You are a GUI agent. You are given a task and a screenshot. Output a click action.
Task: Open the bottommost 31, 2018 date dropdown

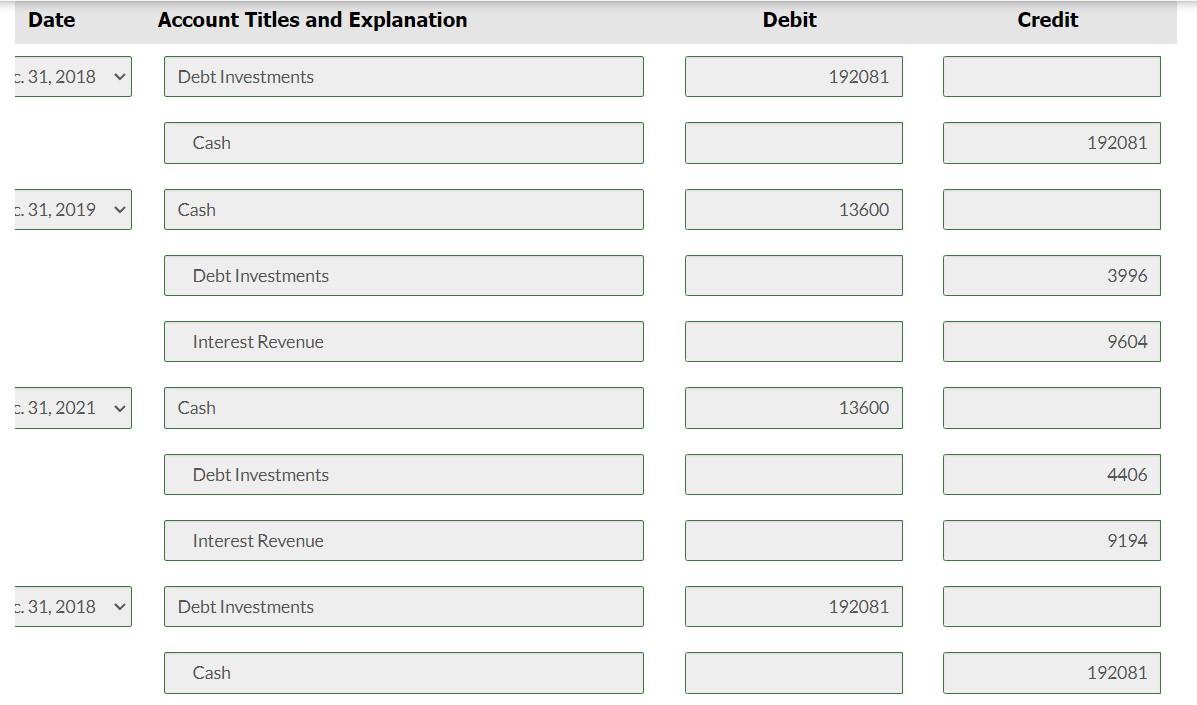tap(73, 607)
